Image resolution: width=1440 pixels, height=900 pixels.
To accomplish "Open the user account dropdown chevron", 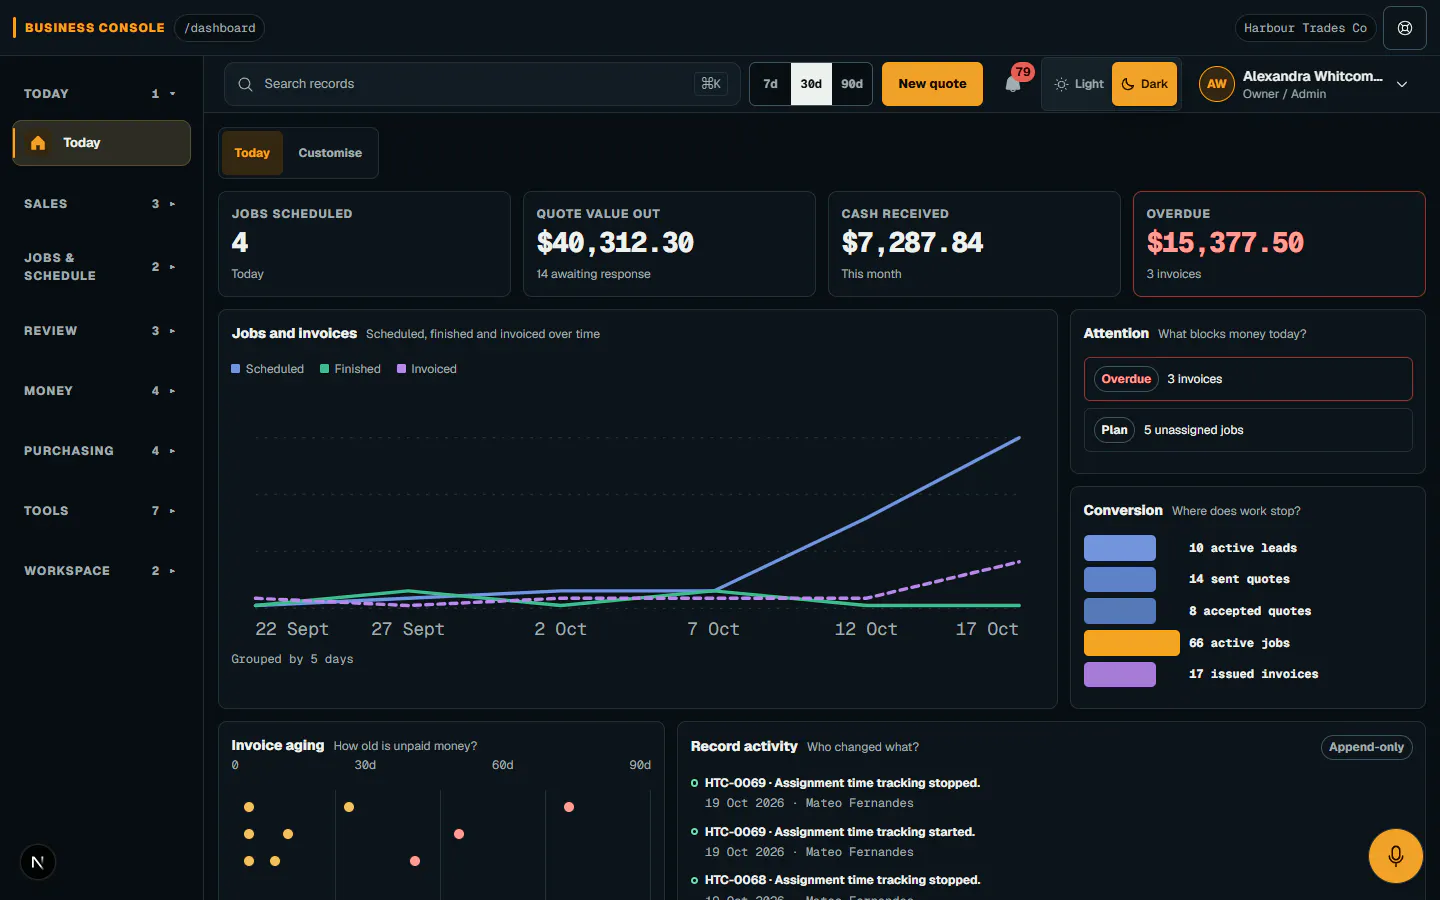I will tap(1402, 84).
